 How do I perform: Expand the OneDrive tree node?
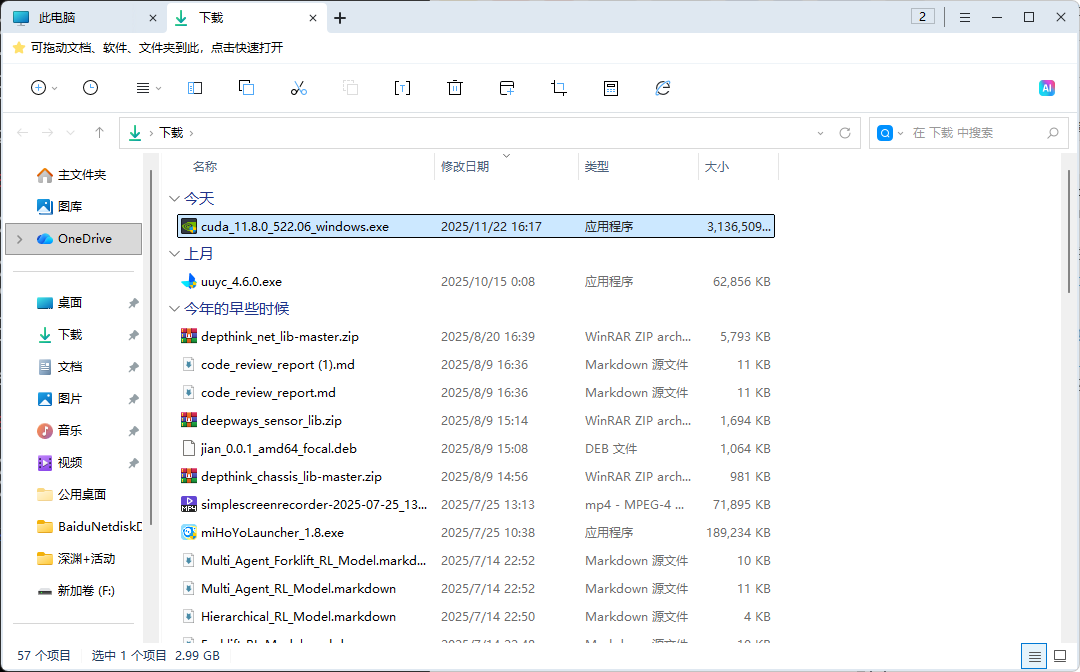tap(19, 239)
